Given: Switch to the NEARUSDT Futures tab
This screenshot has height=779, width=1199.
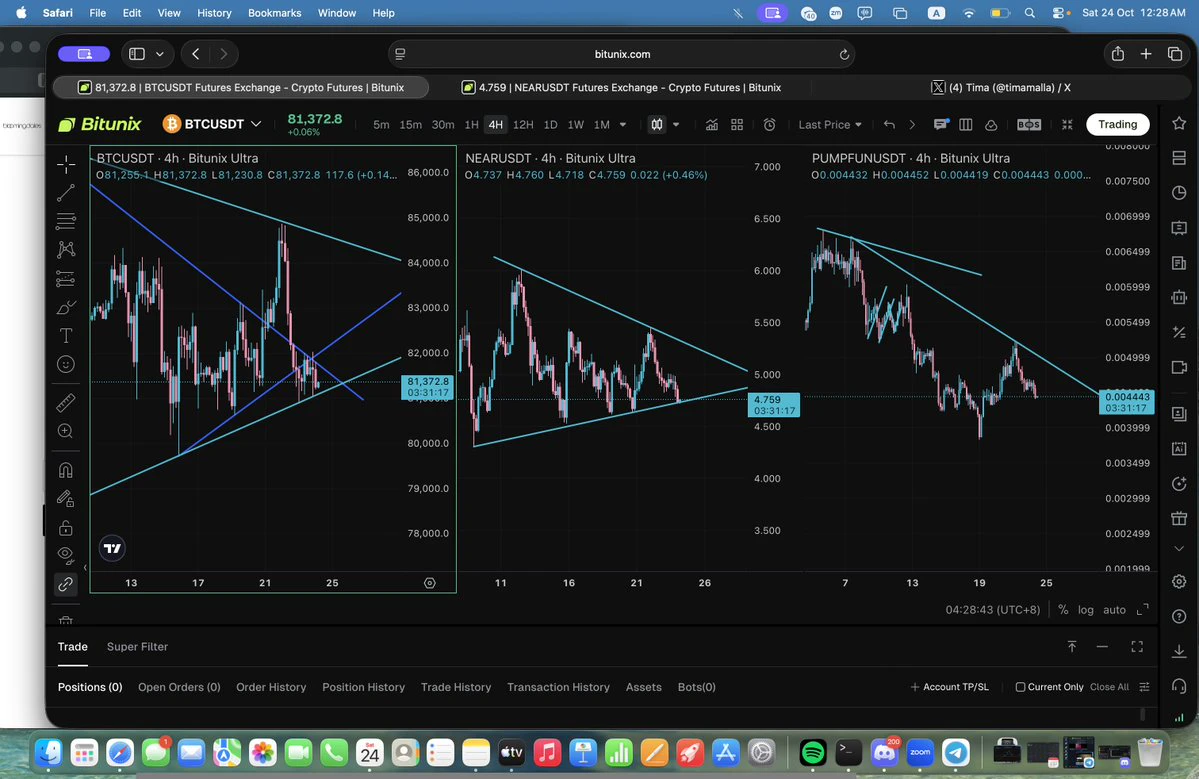Looking at the screenshot, I should (x=622, y=88).
